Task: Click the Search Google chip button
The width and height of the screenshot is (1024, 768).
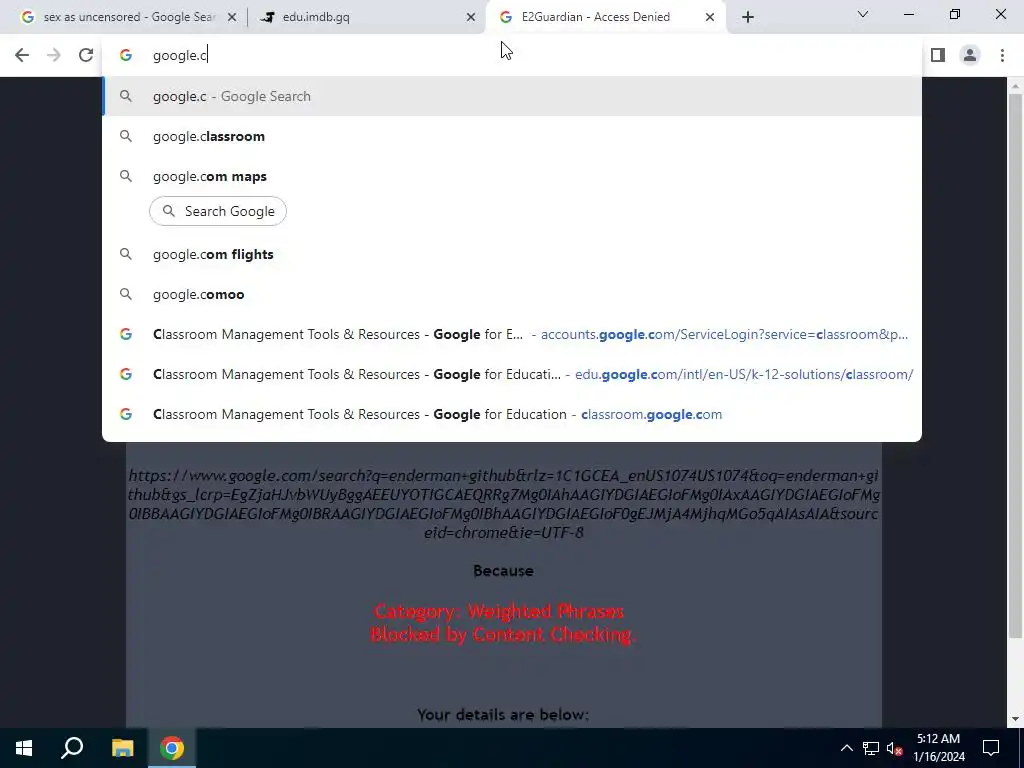Action: (x=218, y=212)
